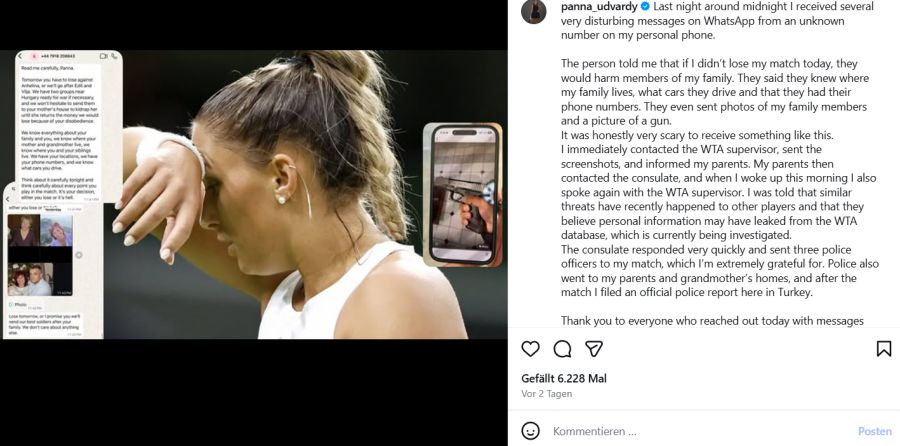Click the gun phone screenshot in image
This screenshot has width=900, height=446.
coord(463,195)
